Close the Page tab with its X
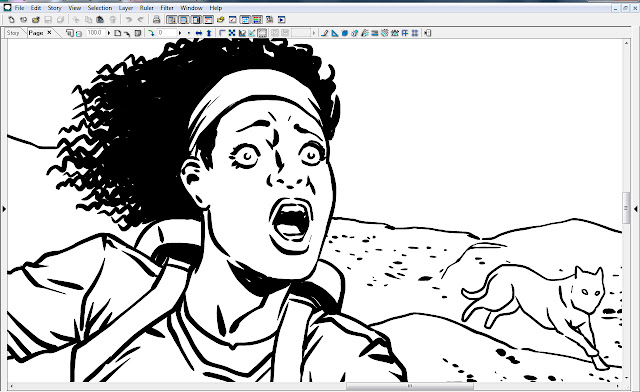This screenshot has height=392, width=640. coord(49,33)
